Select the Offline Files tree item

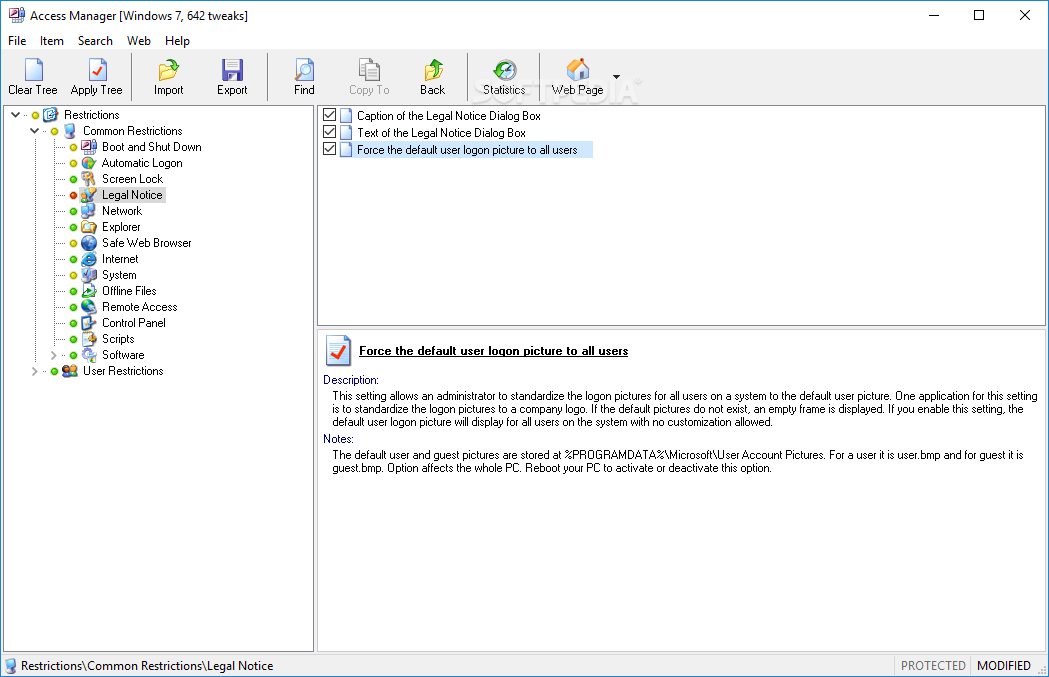click(129, 291)
